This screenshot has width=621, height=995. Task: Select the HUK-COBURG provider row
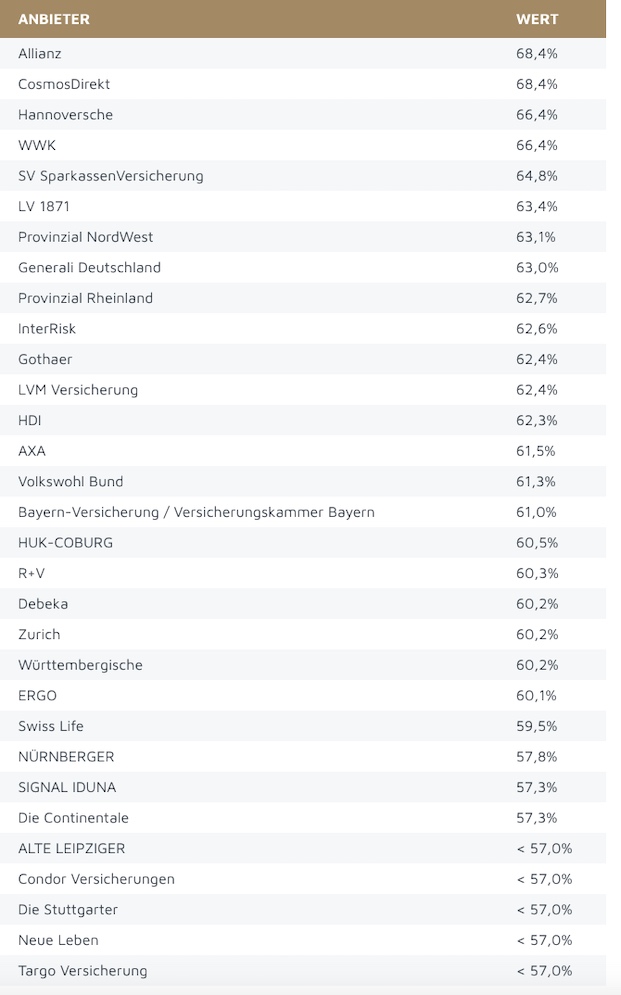(x=65, y=543)
